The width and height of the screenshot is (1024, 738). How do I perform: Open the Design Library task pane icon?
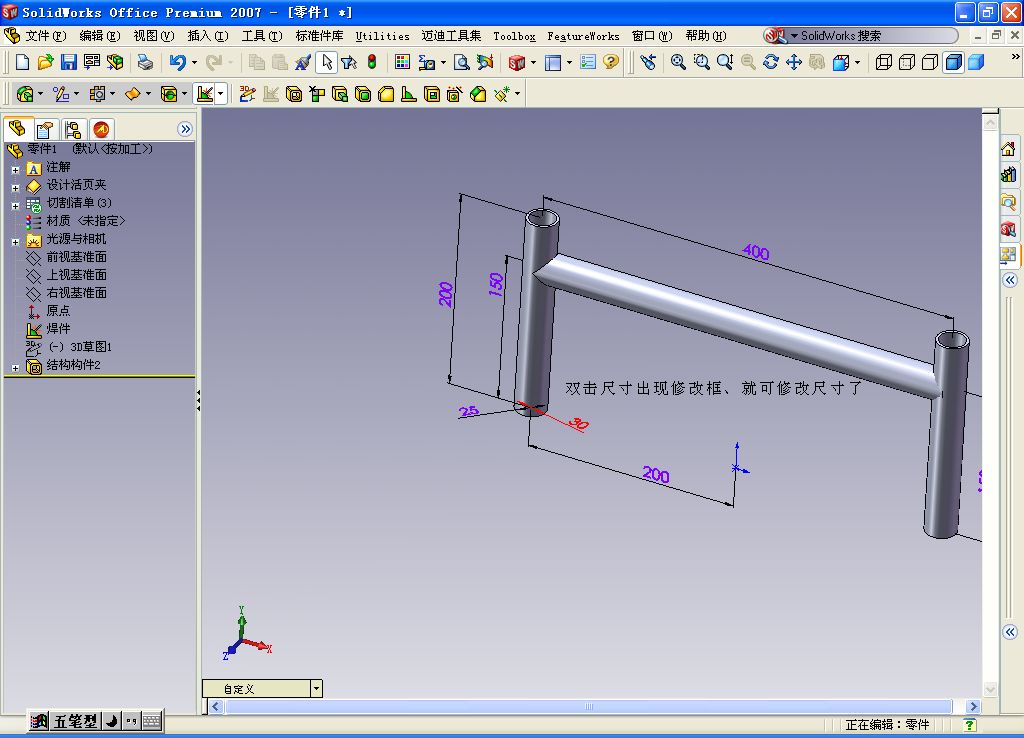coord(1009,174)
